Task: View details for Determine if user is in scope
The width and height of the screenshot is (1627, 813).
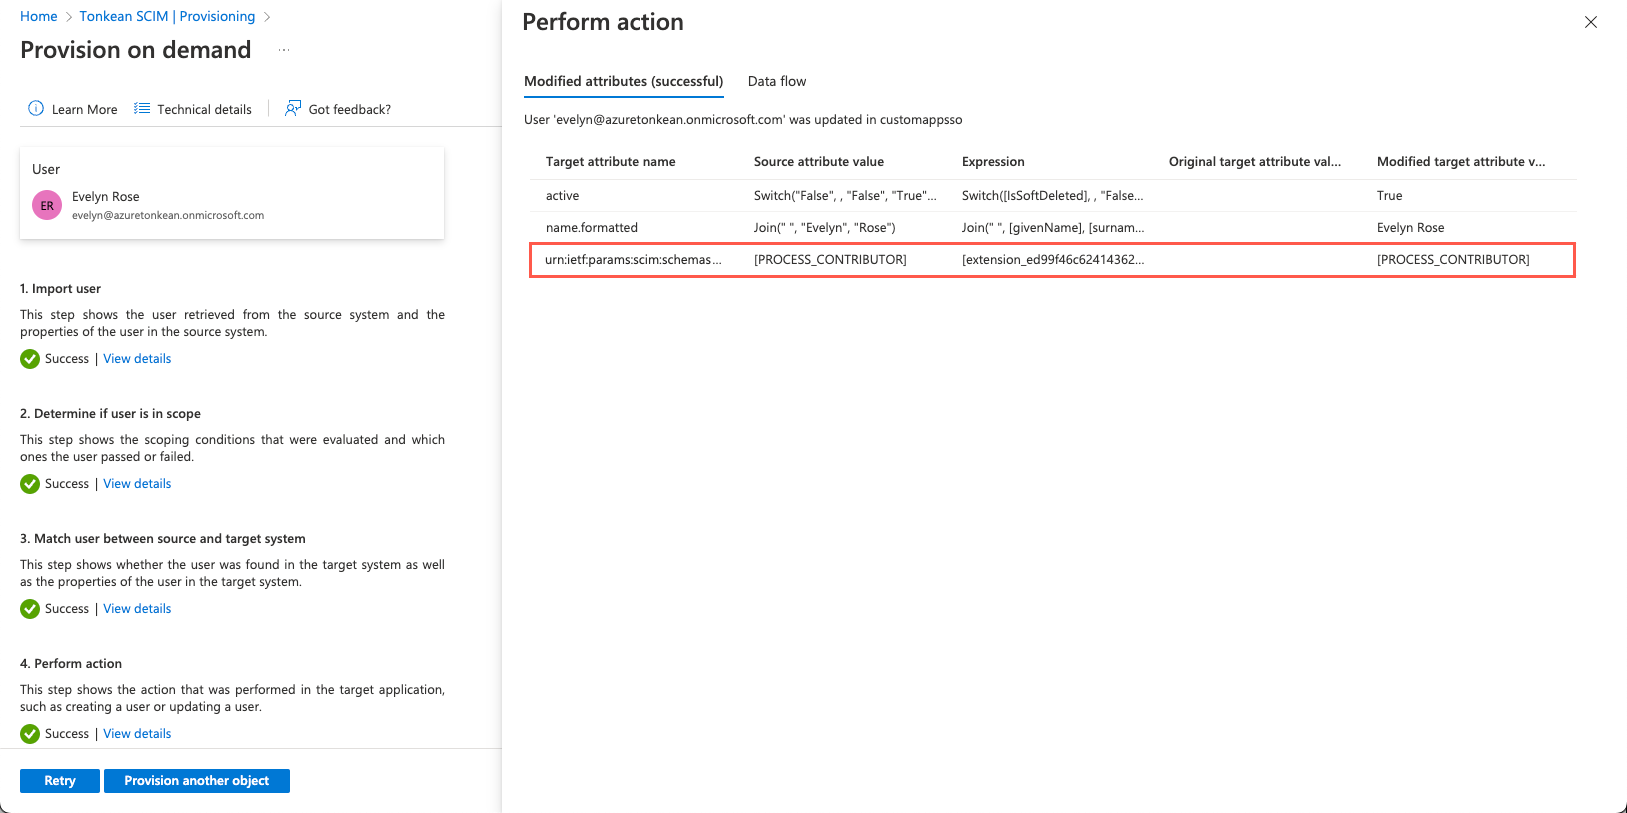Action: [x=137, y=484]
